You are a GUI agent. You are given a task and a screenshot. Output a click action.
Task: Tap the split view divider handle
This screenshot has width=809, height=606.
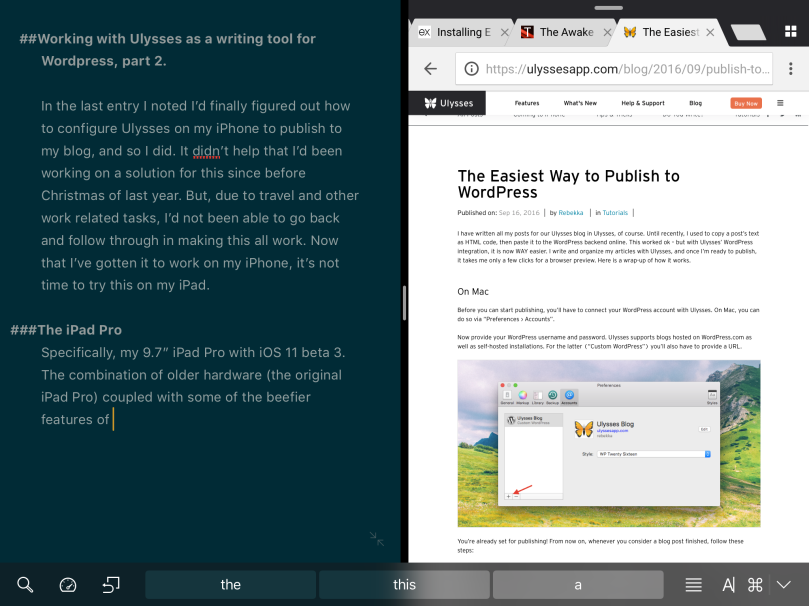pos(404,303)
